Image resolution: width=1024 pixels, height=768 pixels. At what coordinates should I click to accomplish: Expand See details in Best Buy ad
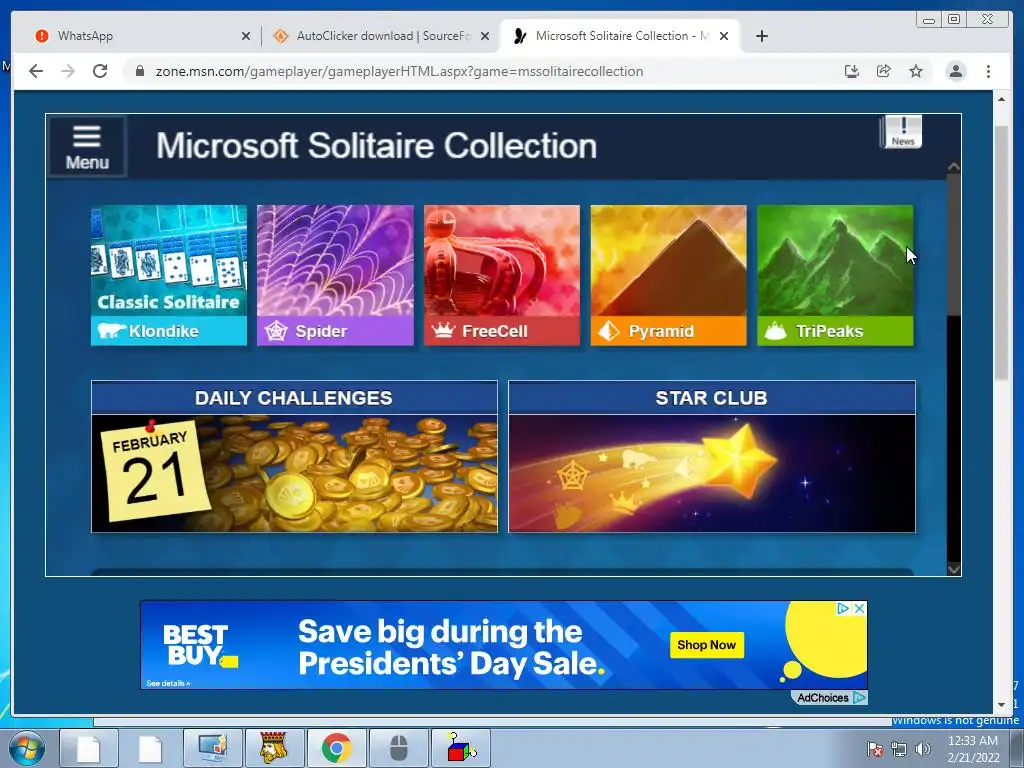tap(168, 683)
